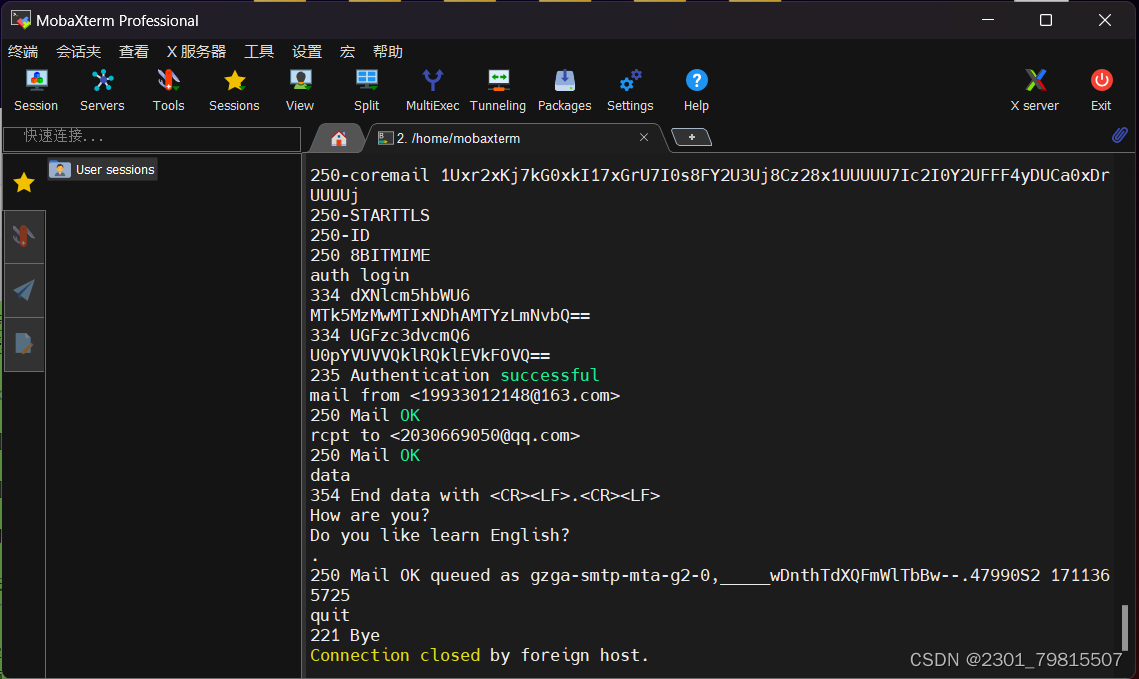
Task: Select the User sessions tree item
Action: click(x=102, y=169)
